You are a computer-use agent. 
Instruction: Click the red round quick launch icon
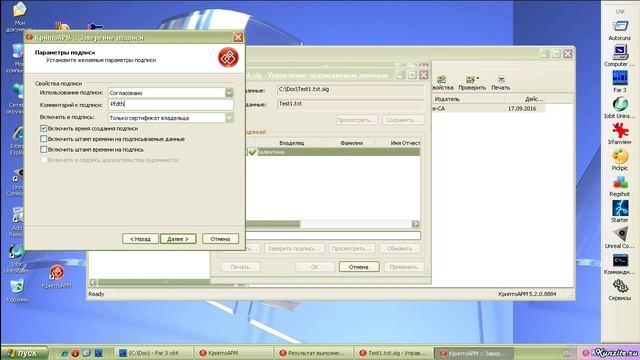tap(76, 353)
